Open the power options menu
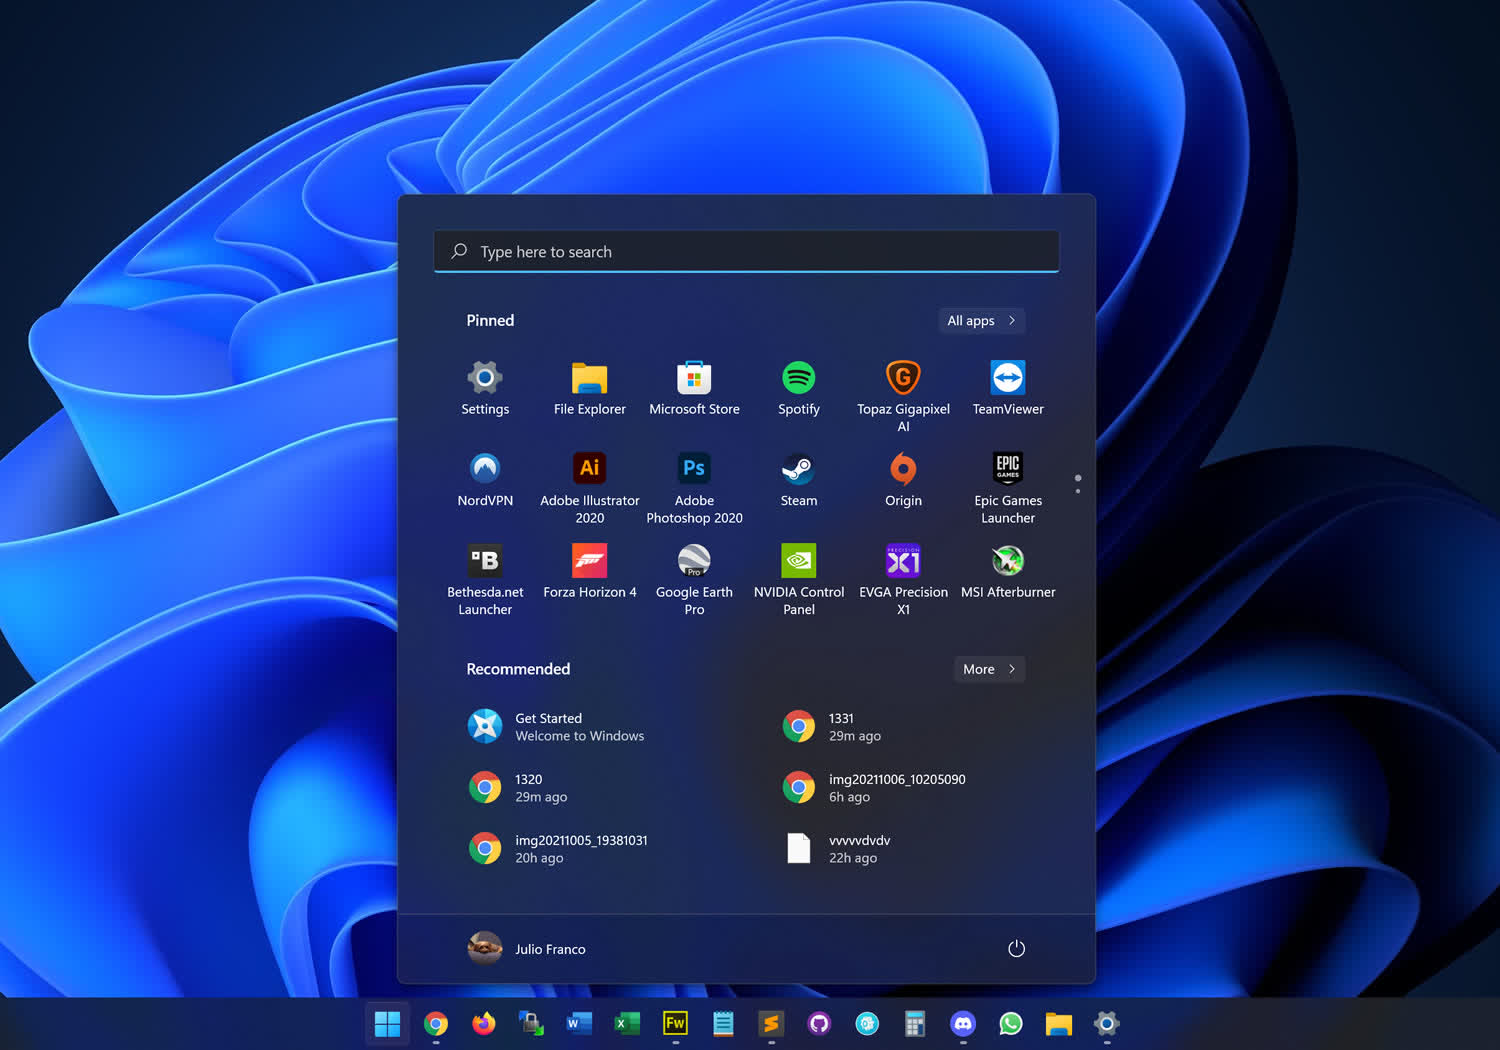 [1016, 949]
